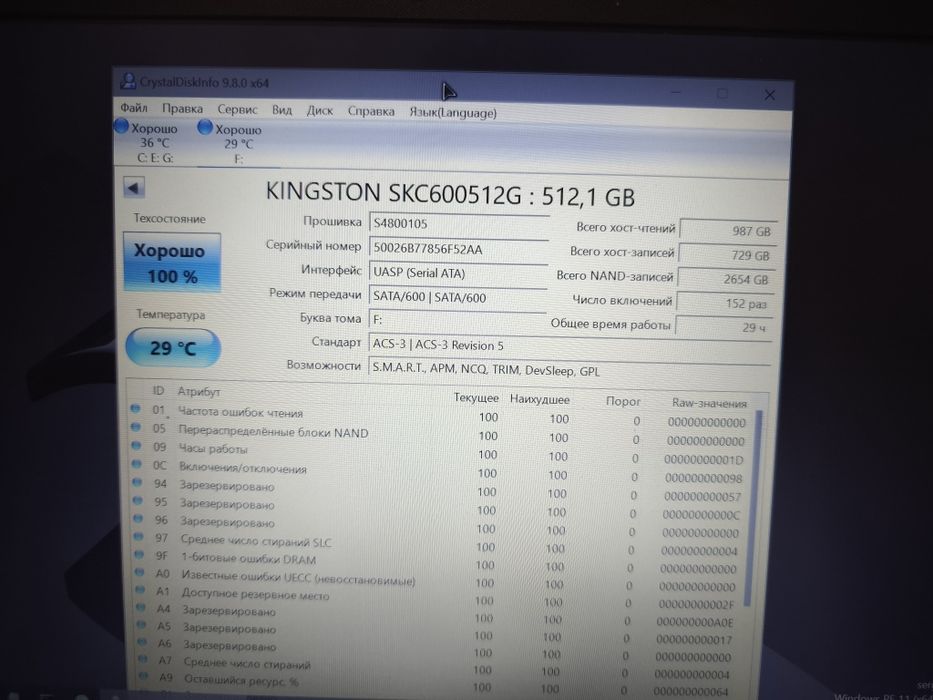Click the Raw-значения column header

[709, 403]
